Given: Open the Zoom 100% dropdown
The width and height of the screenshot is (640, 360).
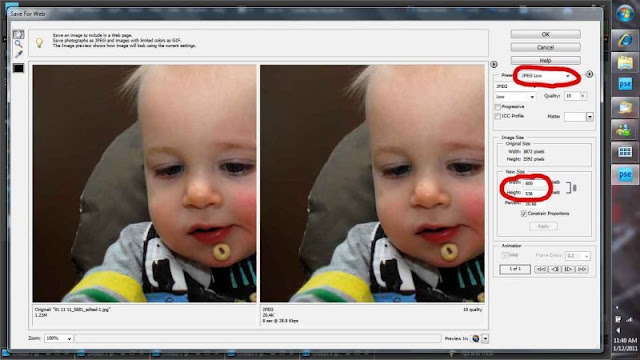Looking at the screenshot, I should click(59, 338).
